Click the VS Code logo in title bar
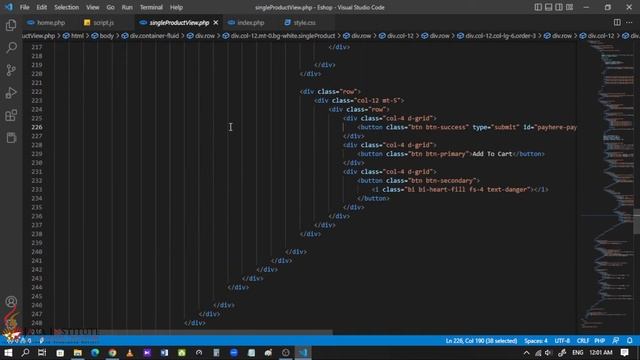640x360 pixels. click(x=9, y=7)
